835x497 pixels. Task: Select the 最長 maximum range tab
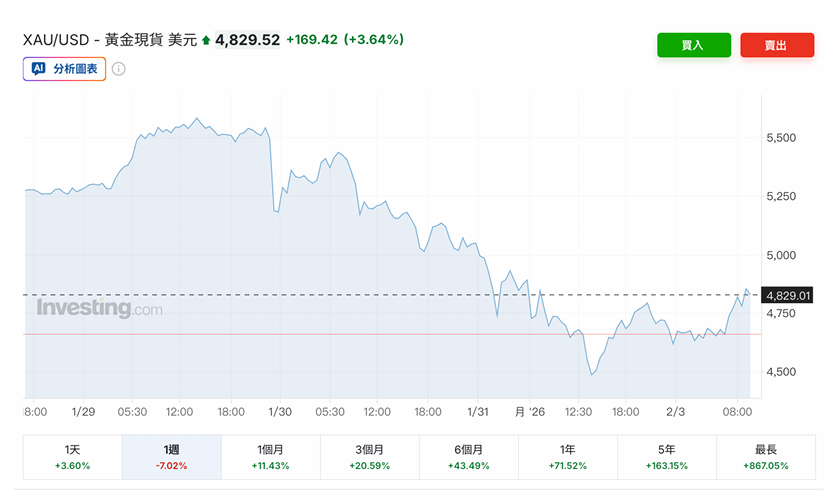click(766, 457)
